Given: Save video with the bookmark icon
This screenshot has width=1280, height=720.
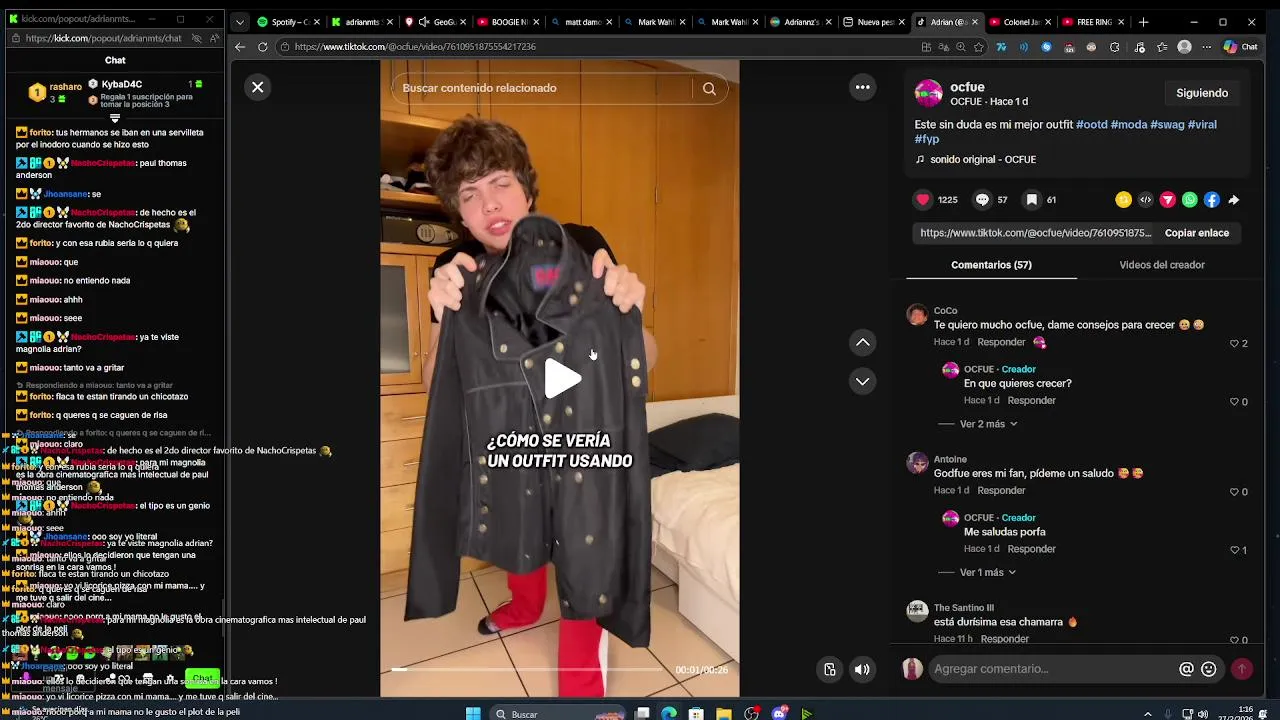Looking at the screenshot, I should click(x=1031, y=200).
